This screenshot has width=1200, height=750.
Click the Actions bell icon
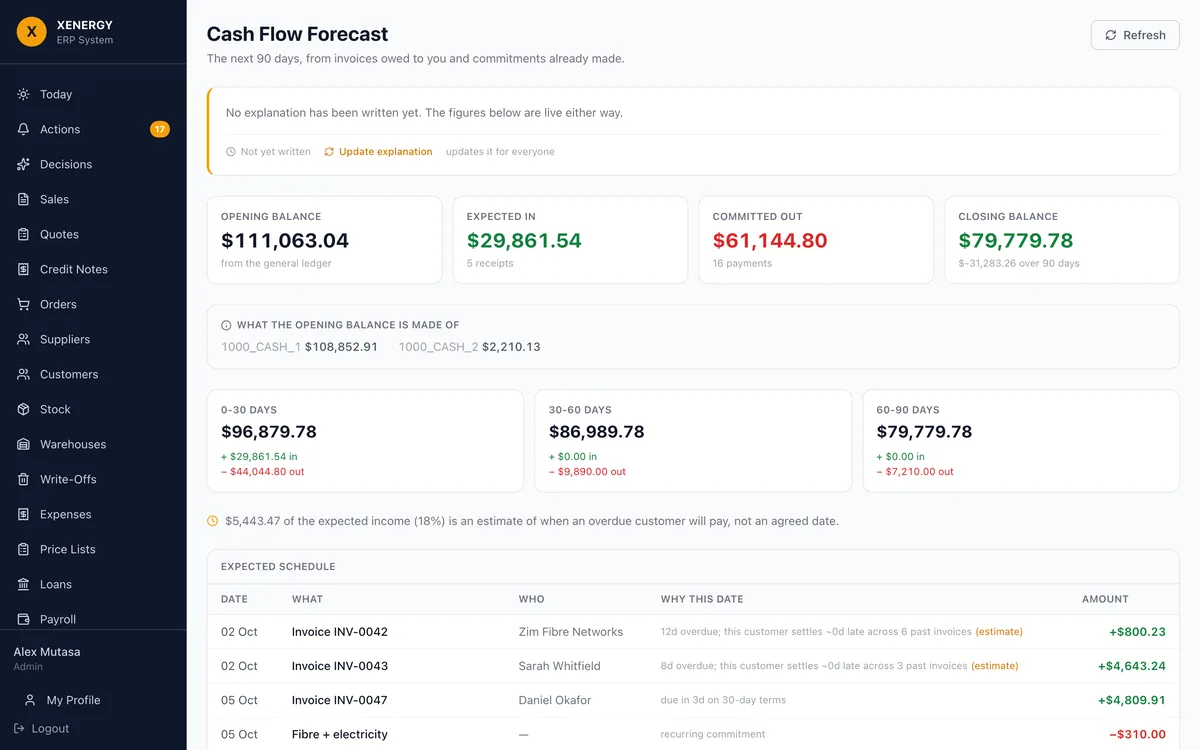click(23, 129)
